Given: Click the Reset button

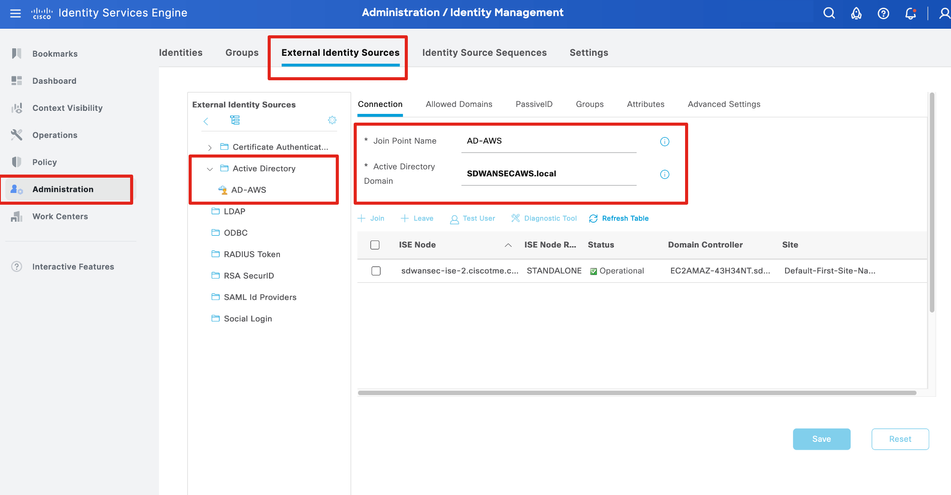Looking at the screenshot, I should pos(900,439).
